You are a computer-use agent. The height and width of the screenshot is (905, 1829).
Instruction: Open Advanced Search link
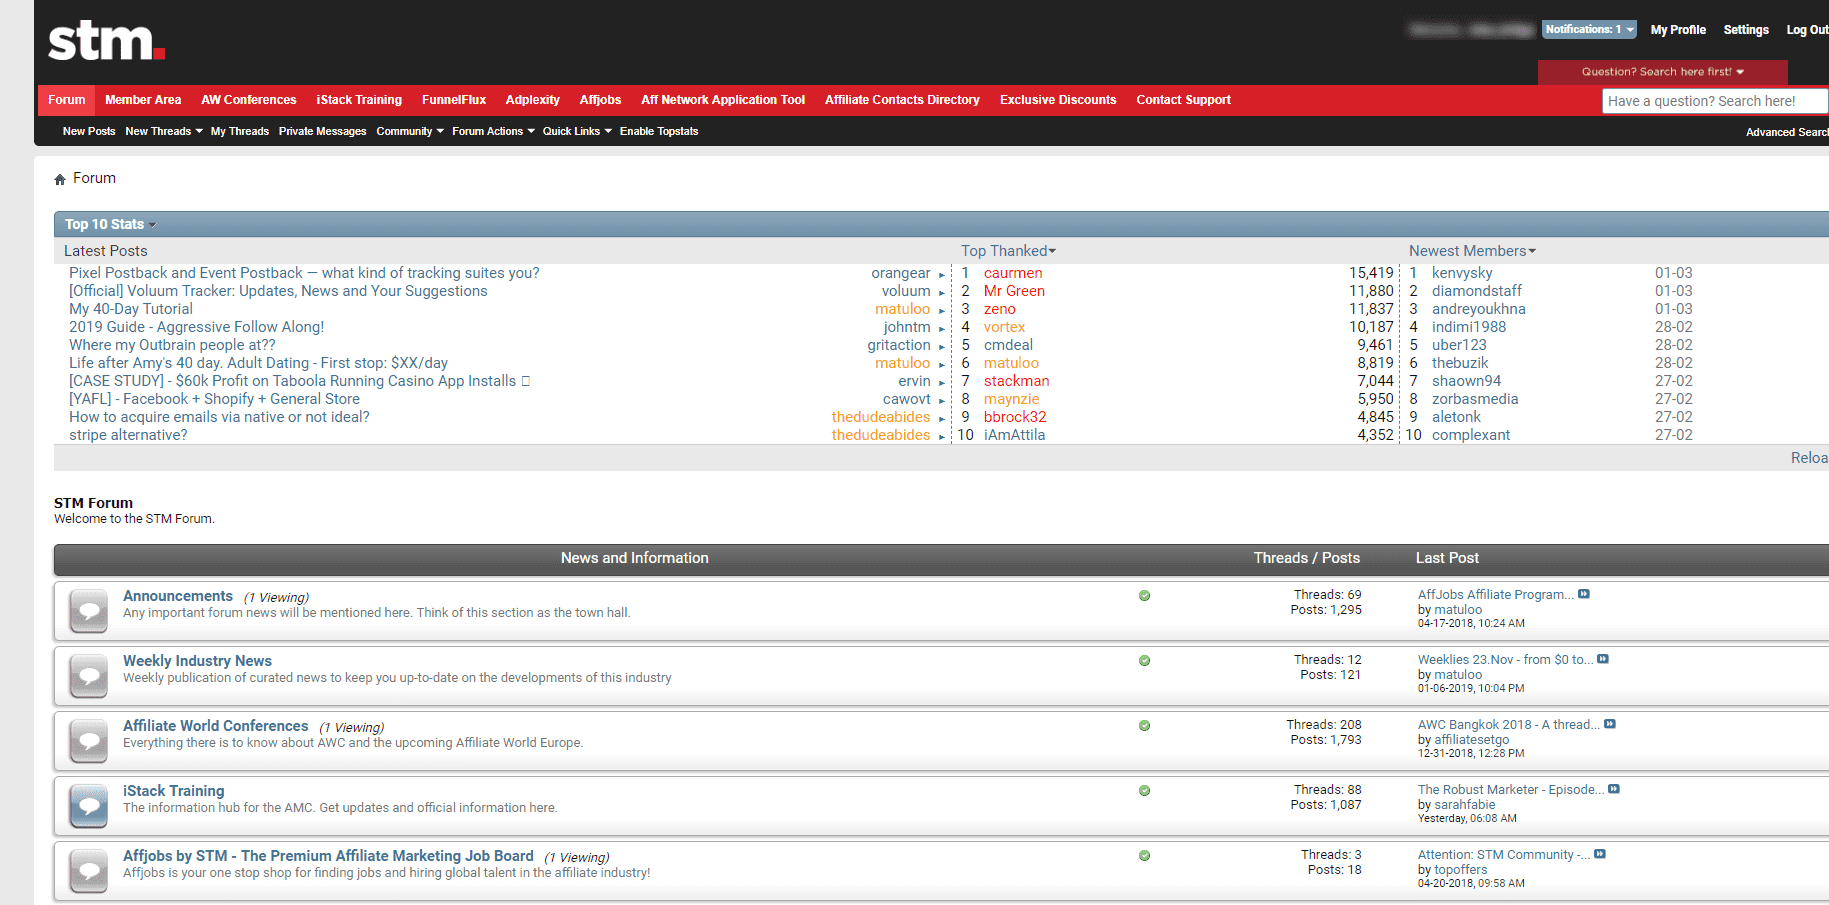[1787, 132]
